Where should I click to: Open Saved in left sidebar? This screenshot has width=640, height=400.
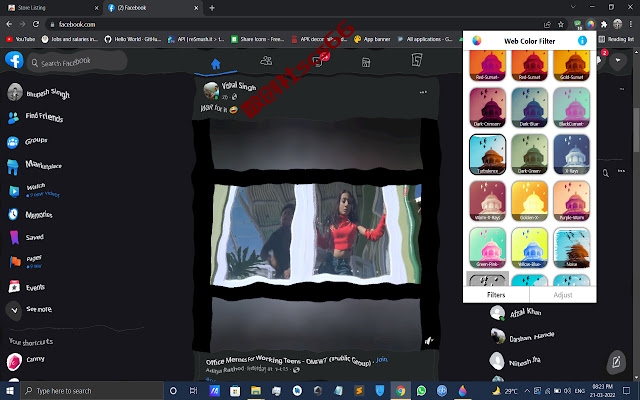point(25,237)
